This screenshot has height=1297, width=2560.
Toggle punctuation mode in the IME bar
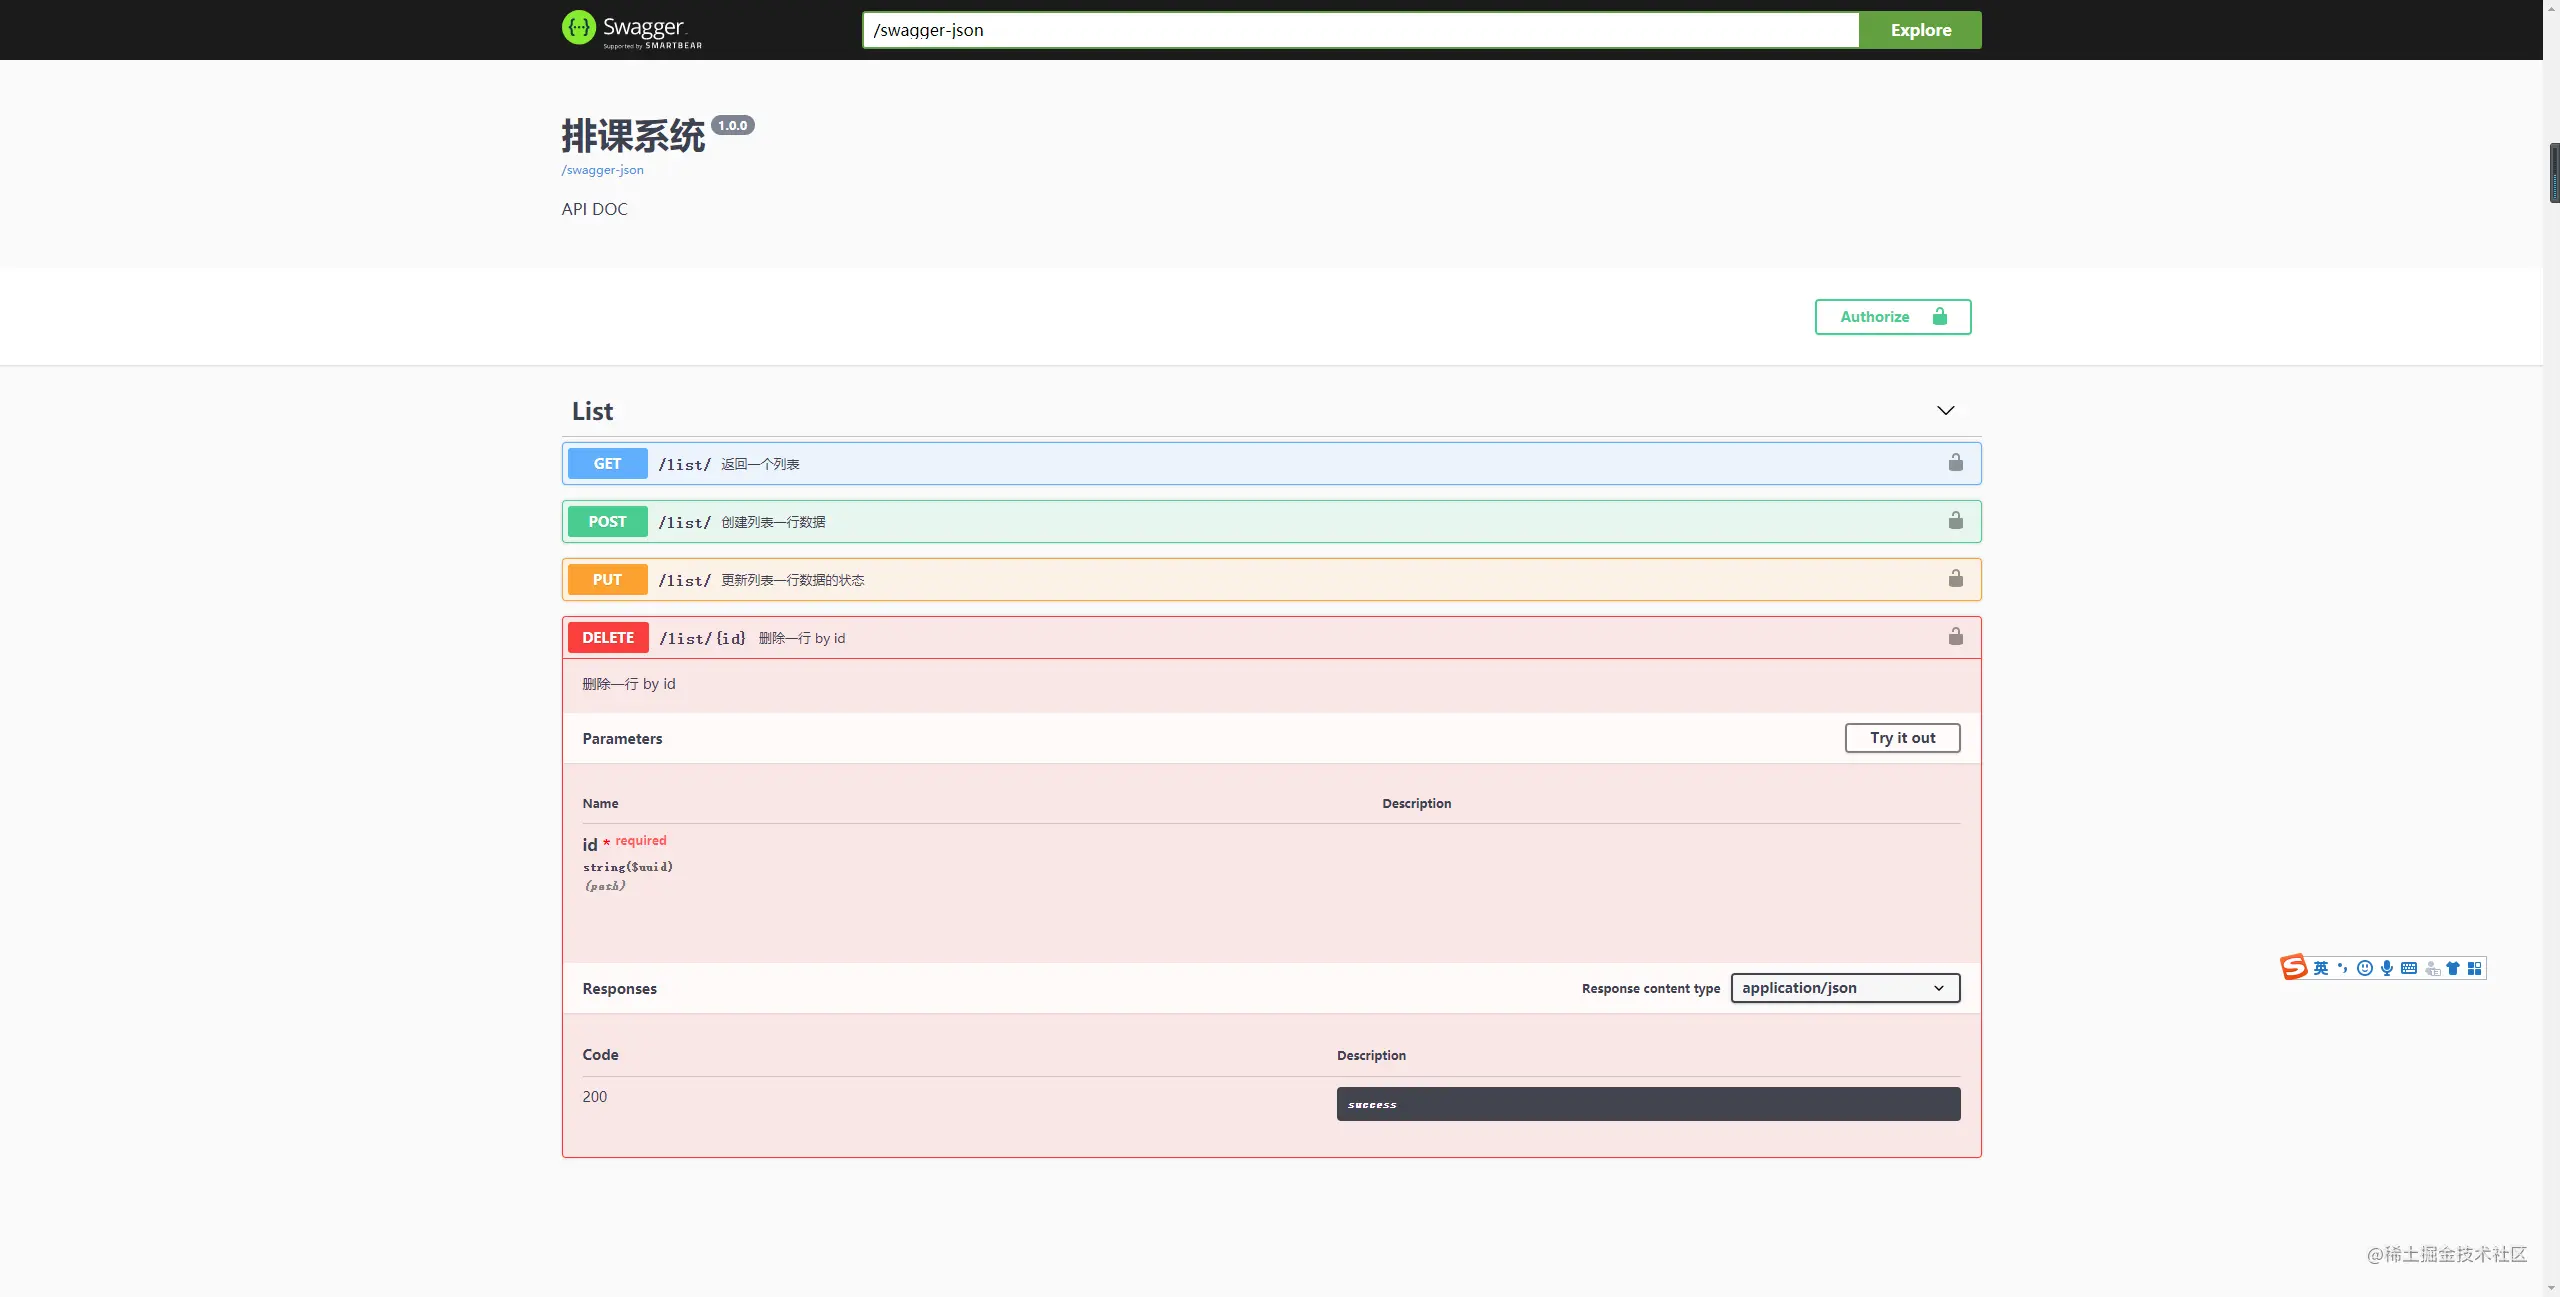tap(2342, 968)
